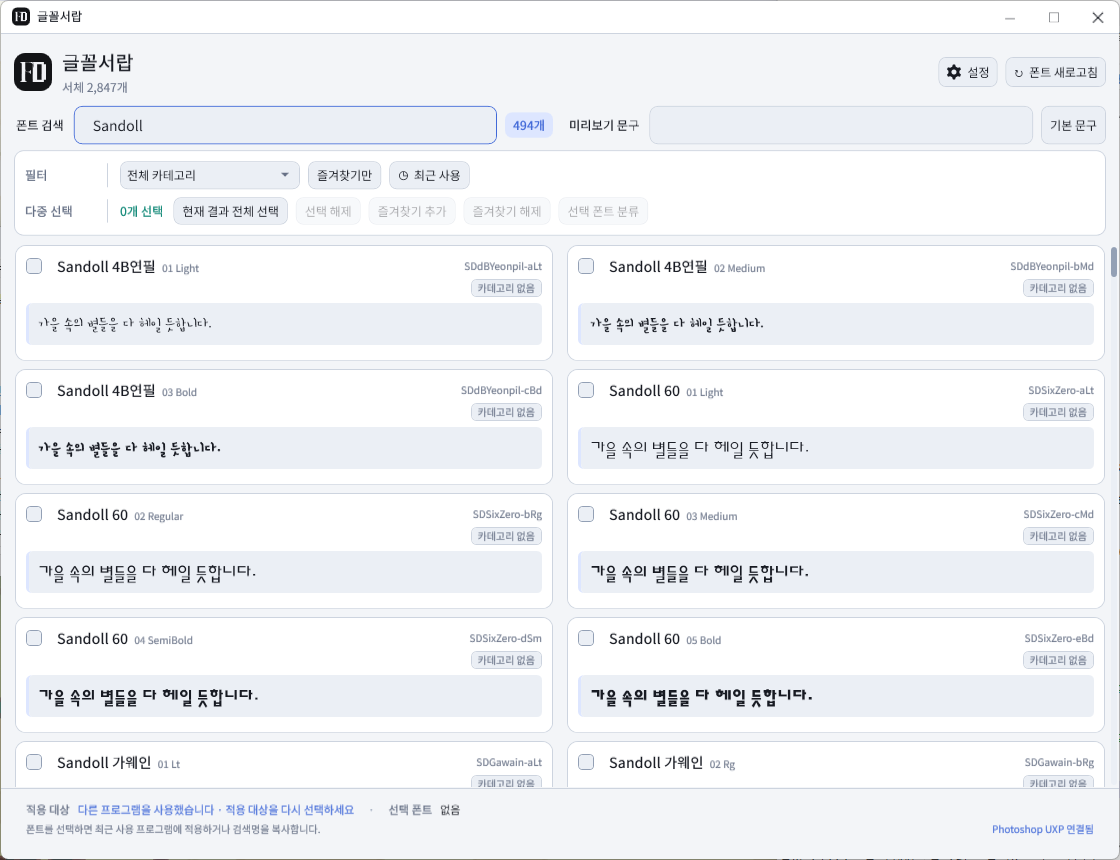Screen dimensions: 1120x860
Task: Click the 선택 폰트 분류 button
Action: point(604,211)
